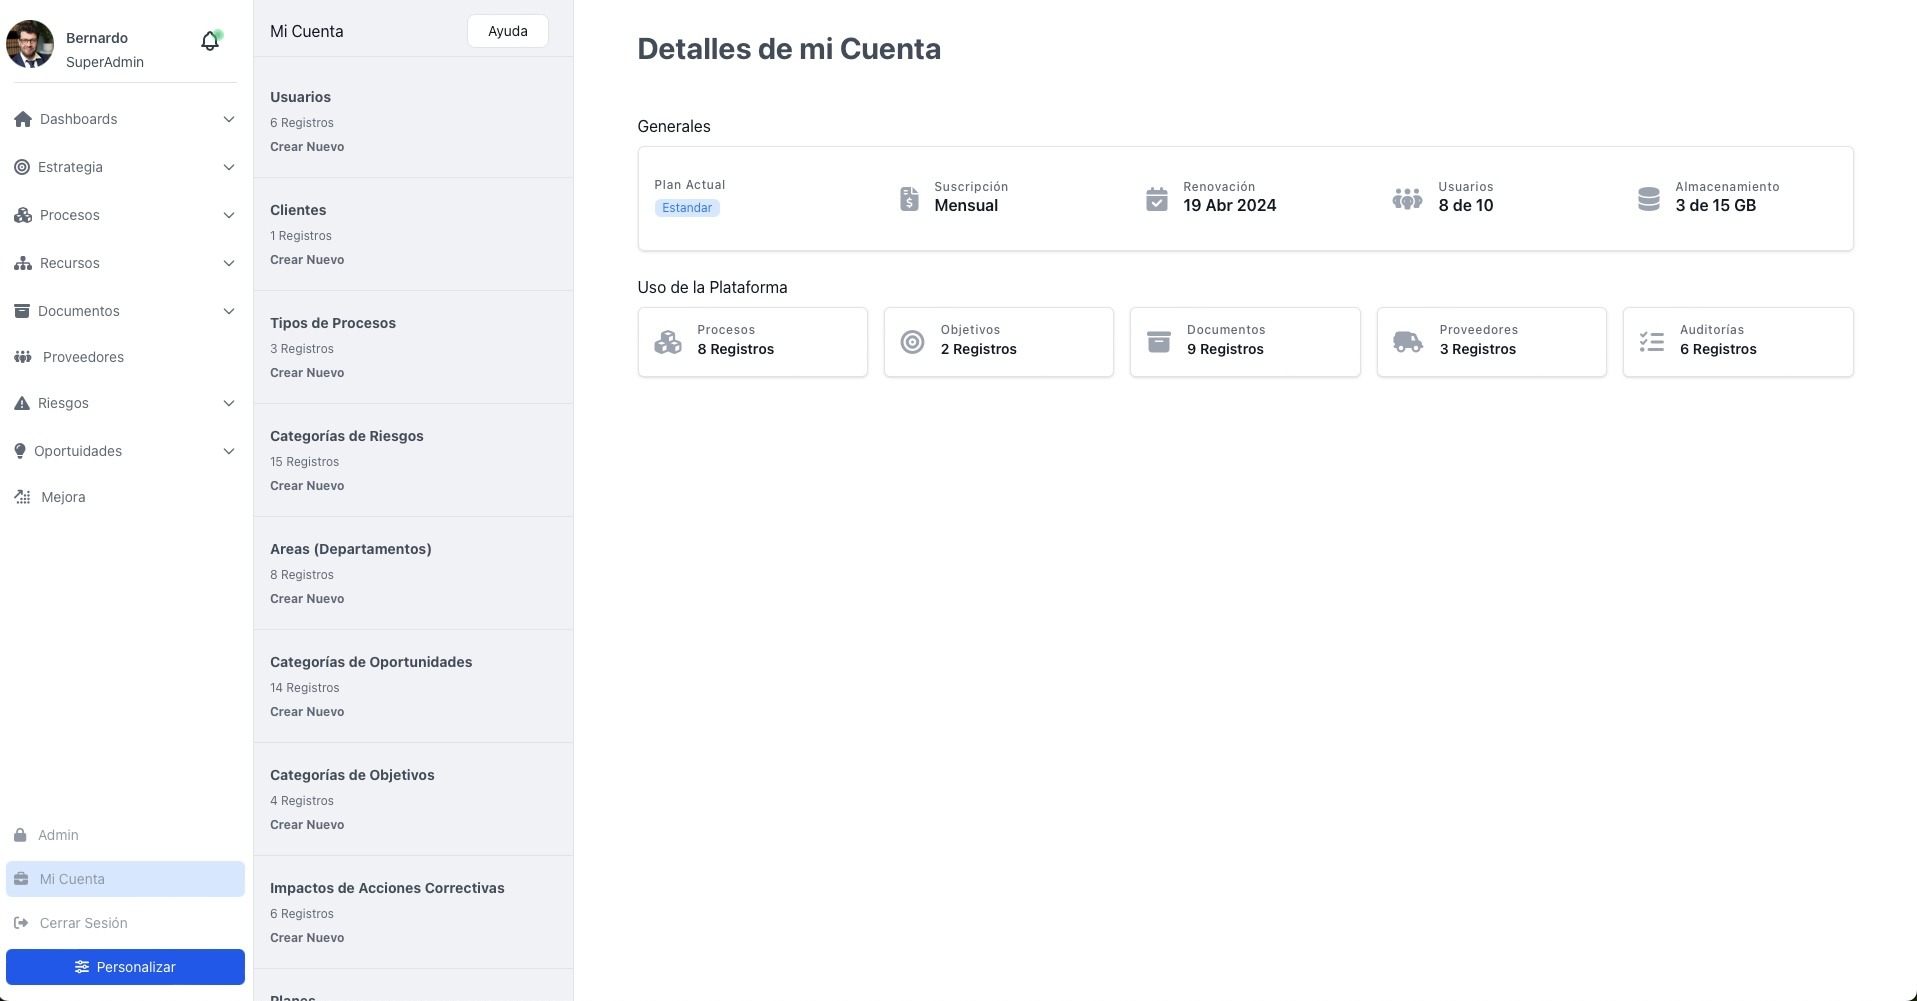Click Crear Nuevo under Impactos de Acciones Correctivas
Screen dimensions: 1917x1001
307,938
